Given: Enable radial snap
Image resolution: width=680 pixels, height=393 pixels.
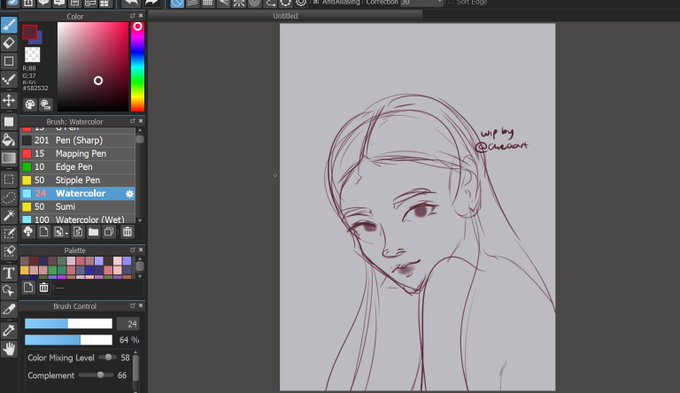Looking at the screenshot, I should pos(239,3).
